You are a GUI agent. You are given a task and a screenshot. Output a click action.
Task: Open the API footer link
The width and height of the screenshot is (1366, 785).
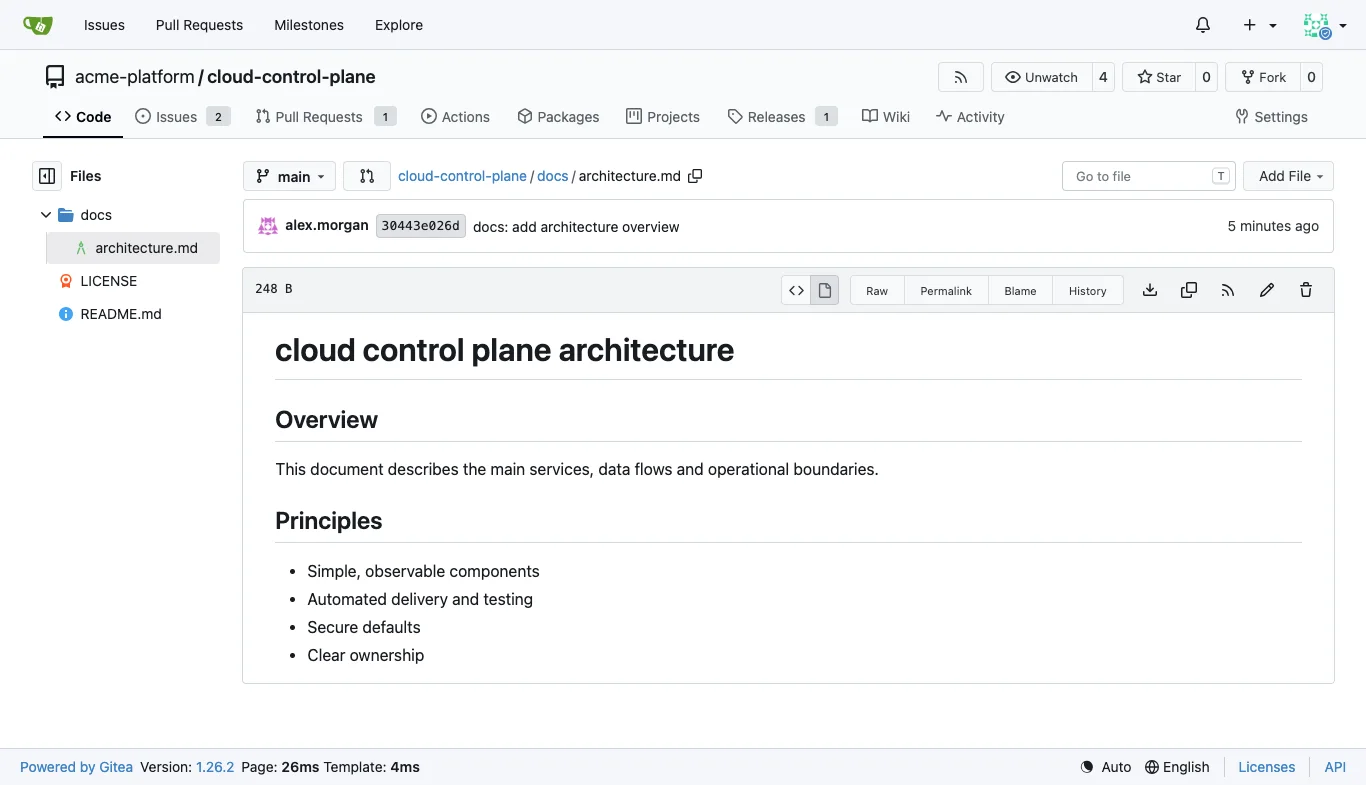[x=1335, y=767]
